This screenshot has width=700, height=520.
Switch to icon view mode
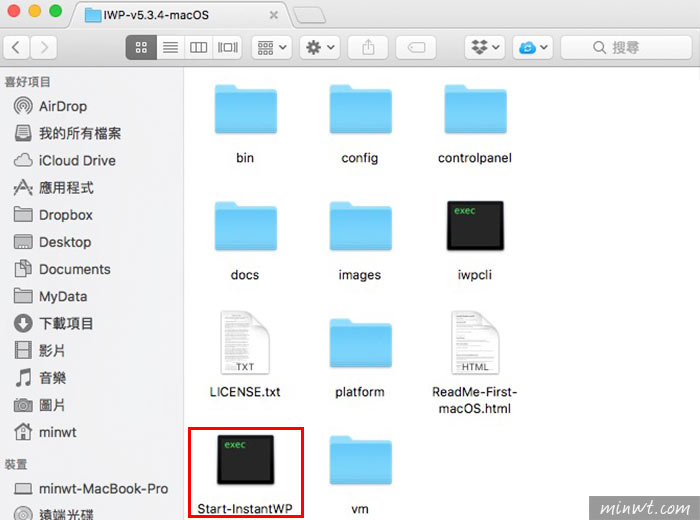141,47
